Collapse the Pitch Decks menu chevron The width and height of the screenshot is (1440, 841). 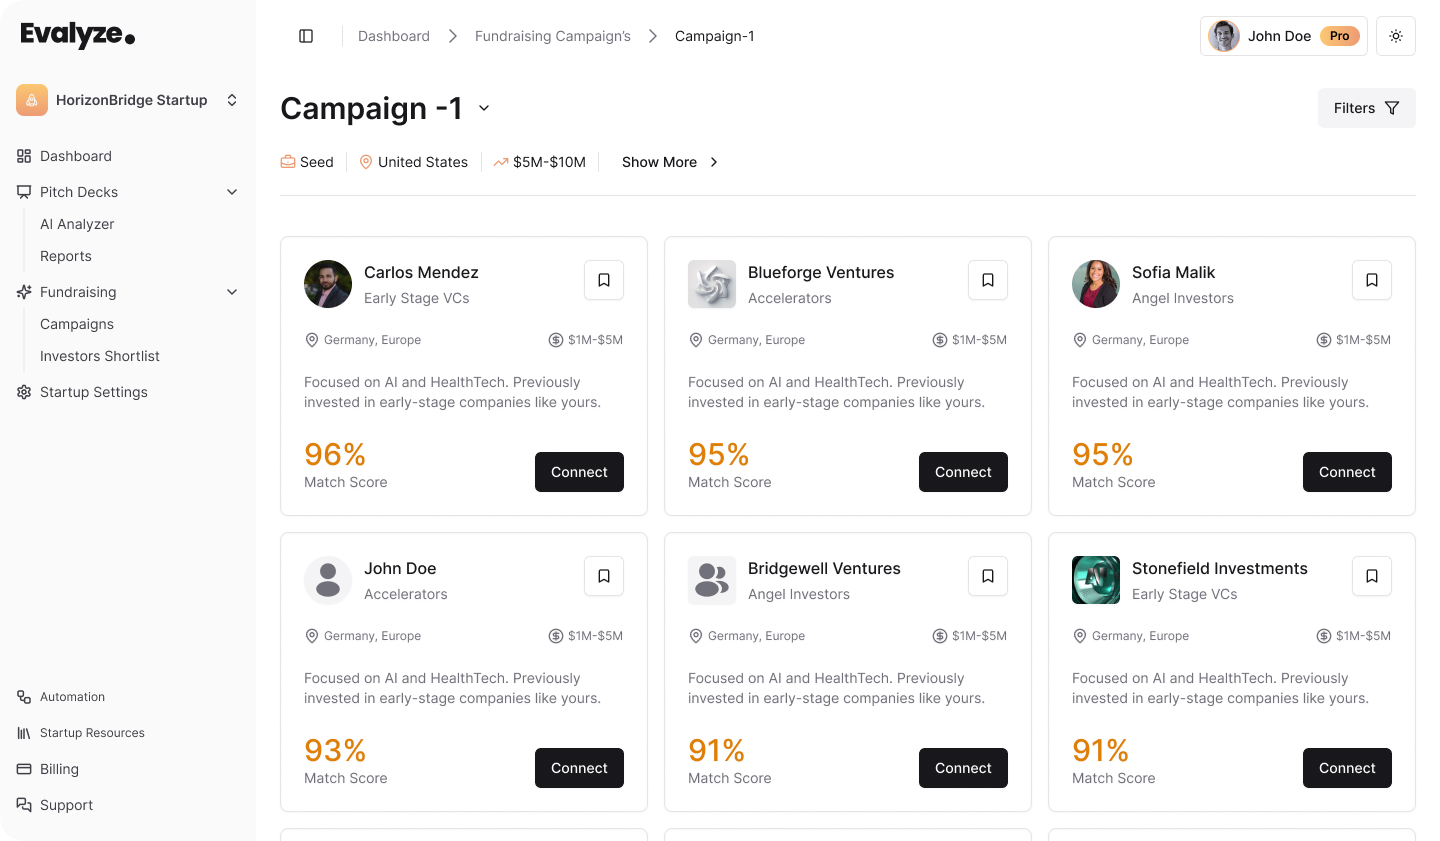click(x=232, y=192)
